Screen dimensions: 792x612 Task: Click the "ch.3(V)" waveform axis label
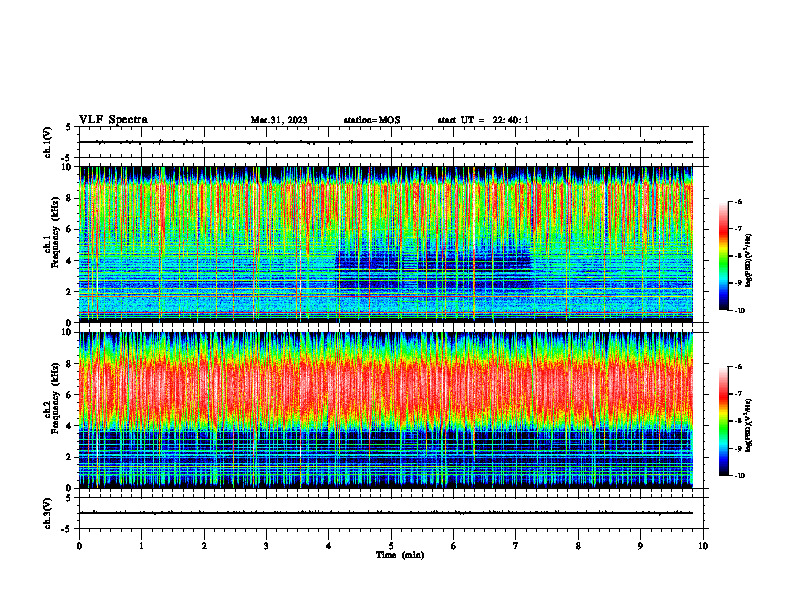[48, 513]
